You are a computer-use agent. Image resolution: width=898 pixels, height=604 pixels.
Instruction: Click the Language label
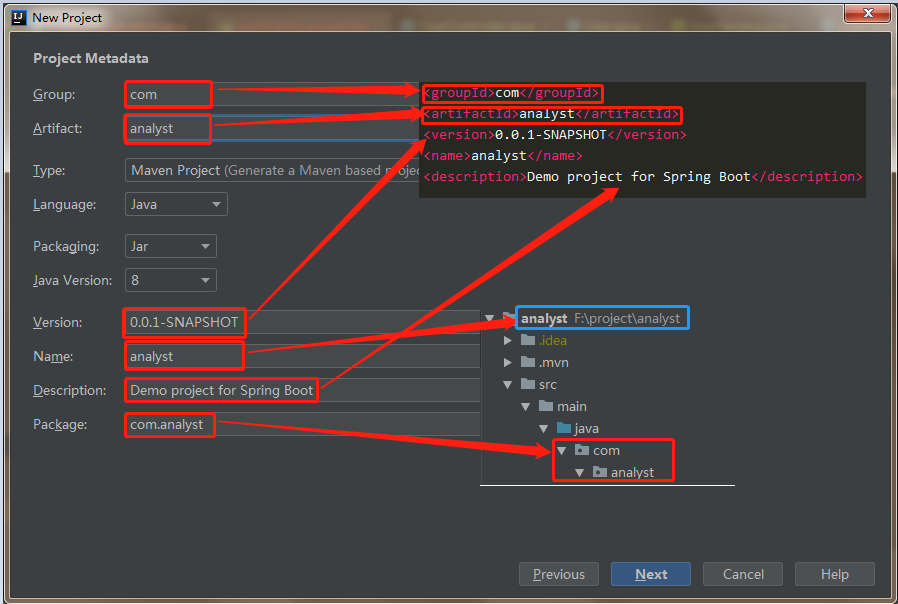point(64,204)
